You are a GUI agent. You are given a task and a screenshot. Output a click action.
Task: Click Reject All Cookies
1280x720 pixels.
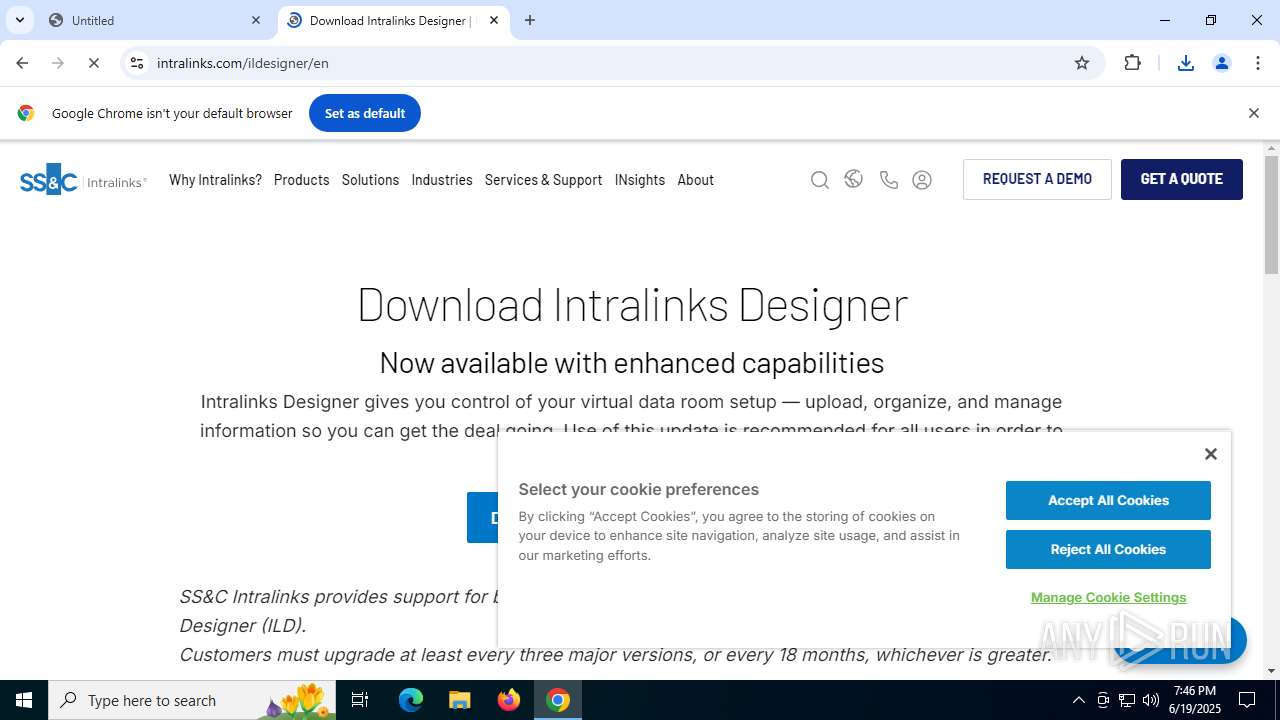1108,549
